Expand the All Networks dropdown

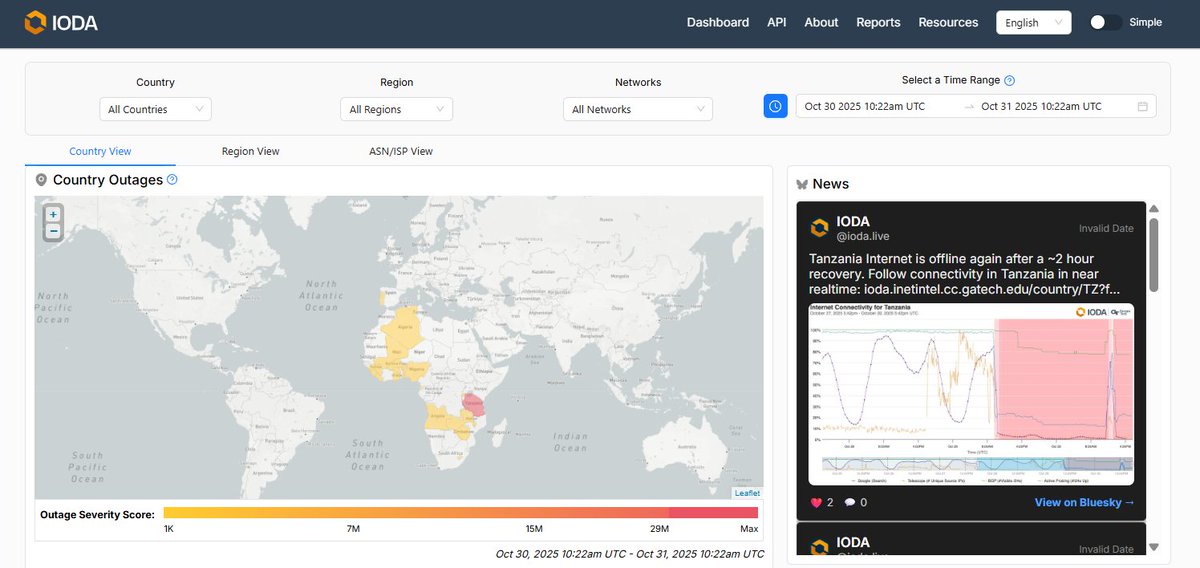tap(638, 109)
